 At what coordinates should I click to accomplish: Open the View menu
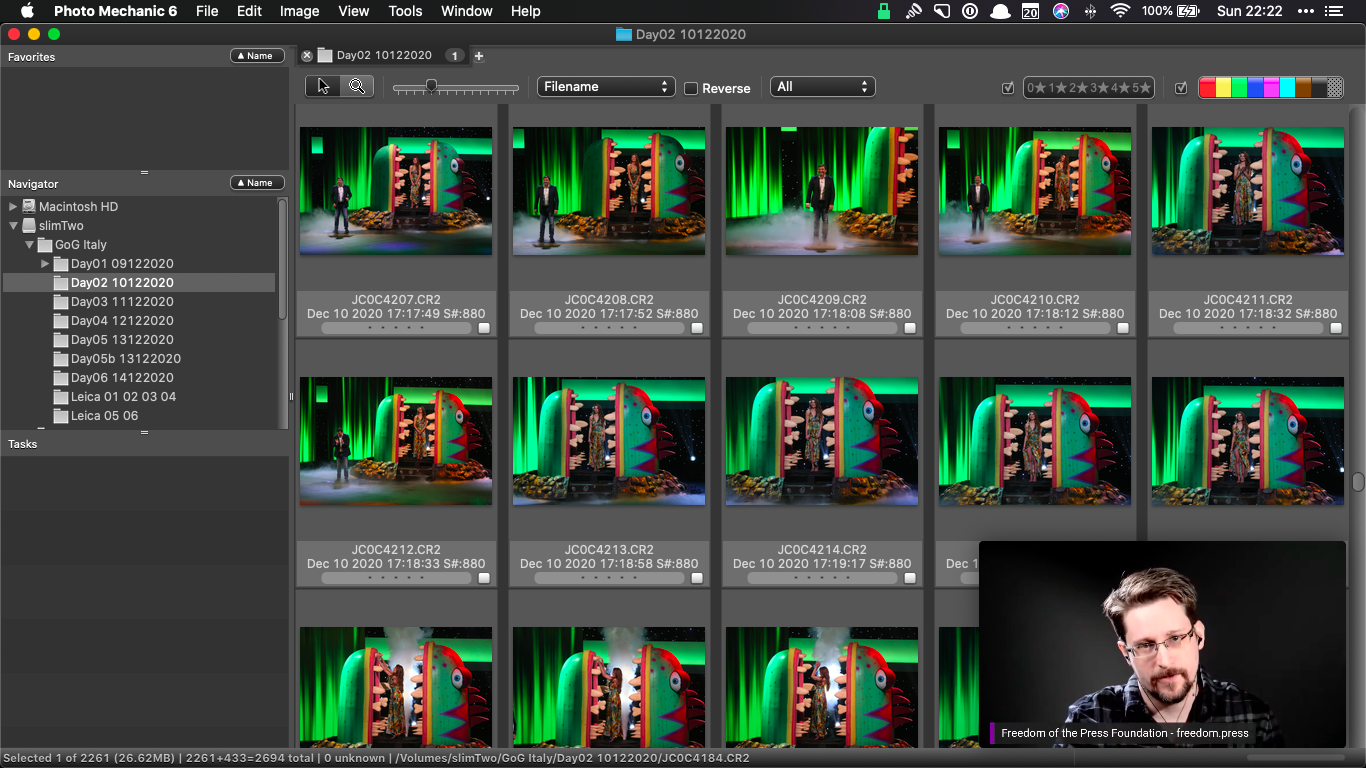point(354,11)
